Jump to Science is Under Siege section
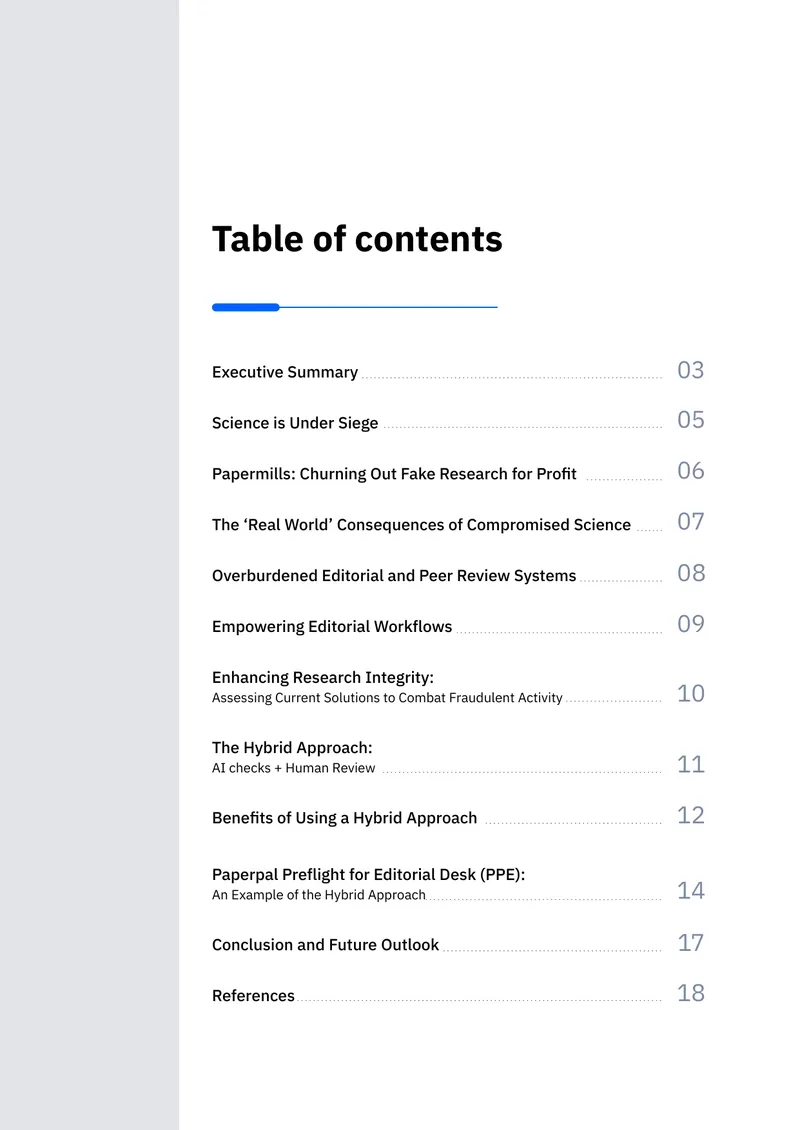Screen dimensions: 800x1130 point(295,423)
